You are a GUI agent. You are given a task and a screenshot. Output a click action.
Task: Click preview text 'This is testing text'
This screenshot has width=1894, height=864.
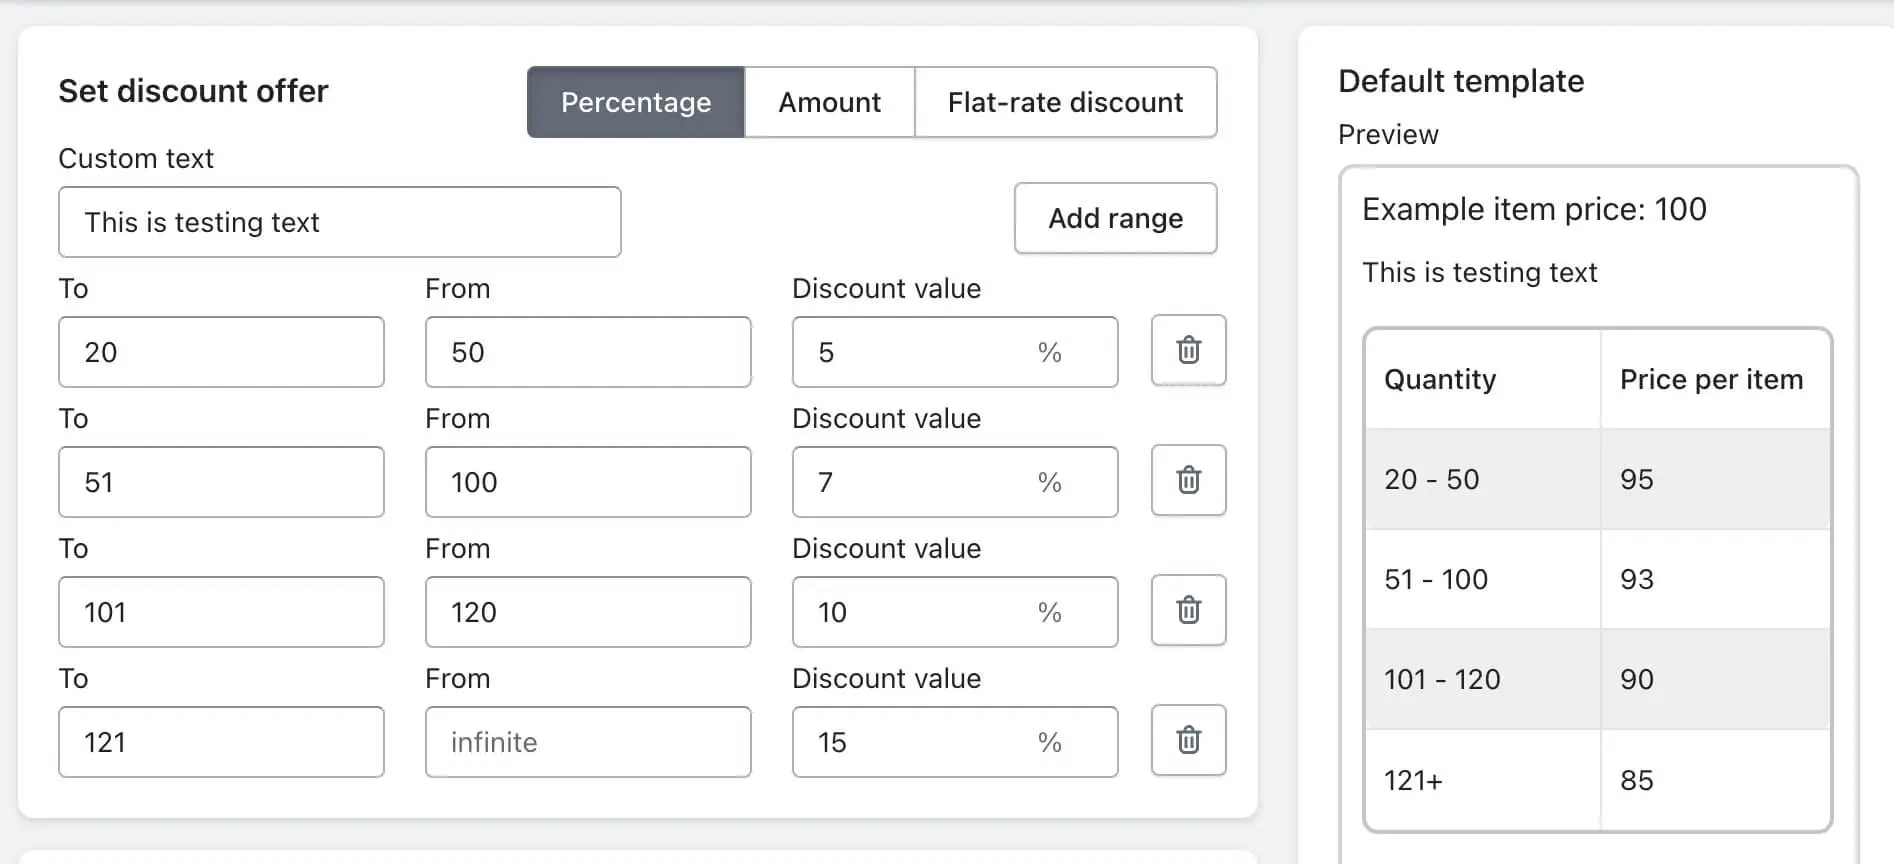[x=1480, y=272]
